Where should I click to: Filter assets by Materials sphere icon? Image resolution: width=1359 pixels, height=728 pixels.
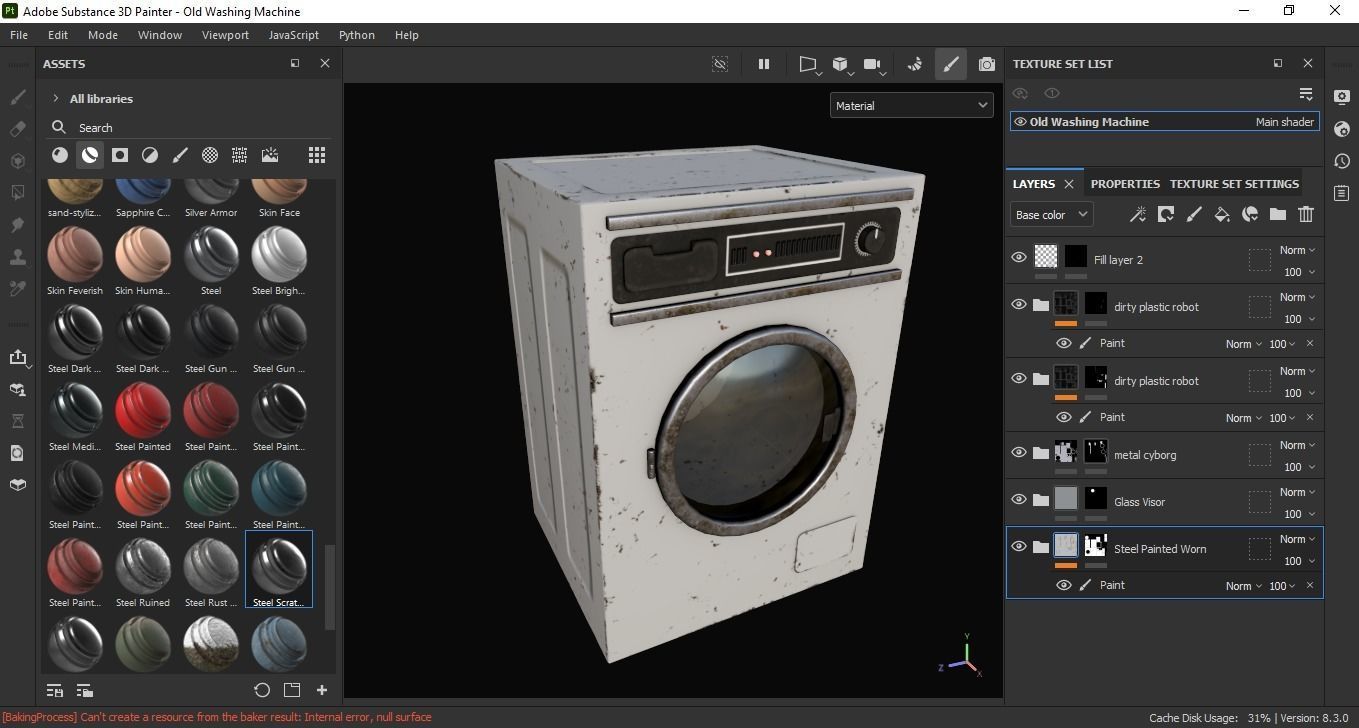point(60,155)
